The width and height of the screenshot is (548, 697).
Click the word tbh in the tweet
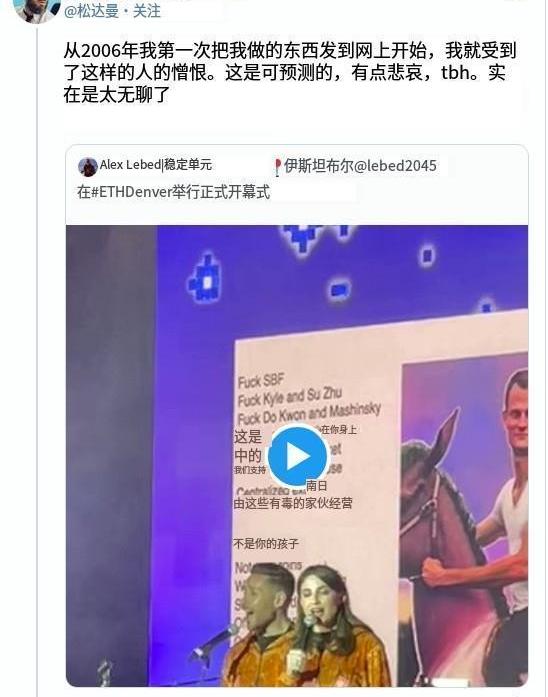tap(455, 72)
